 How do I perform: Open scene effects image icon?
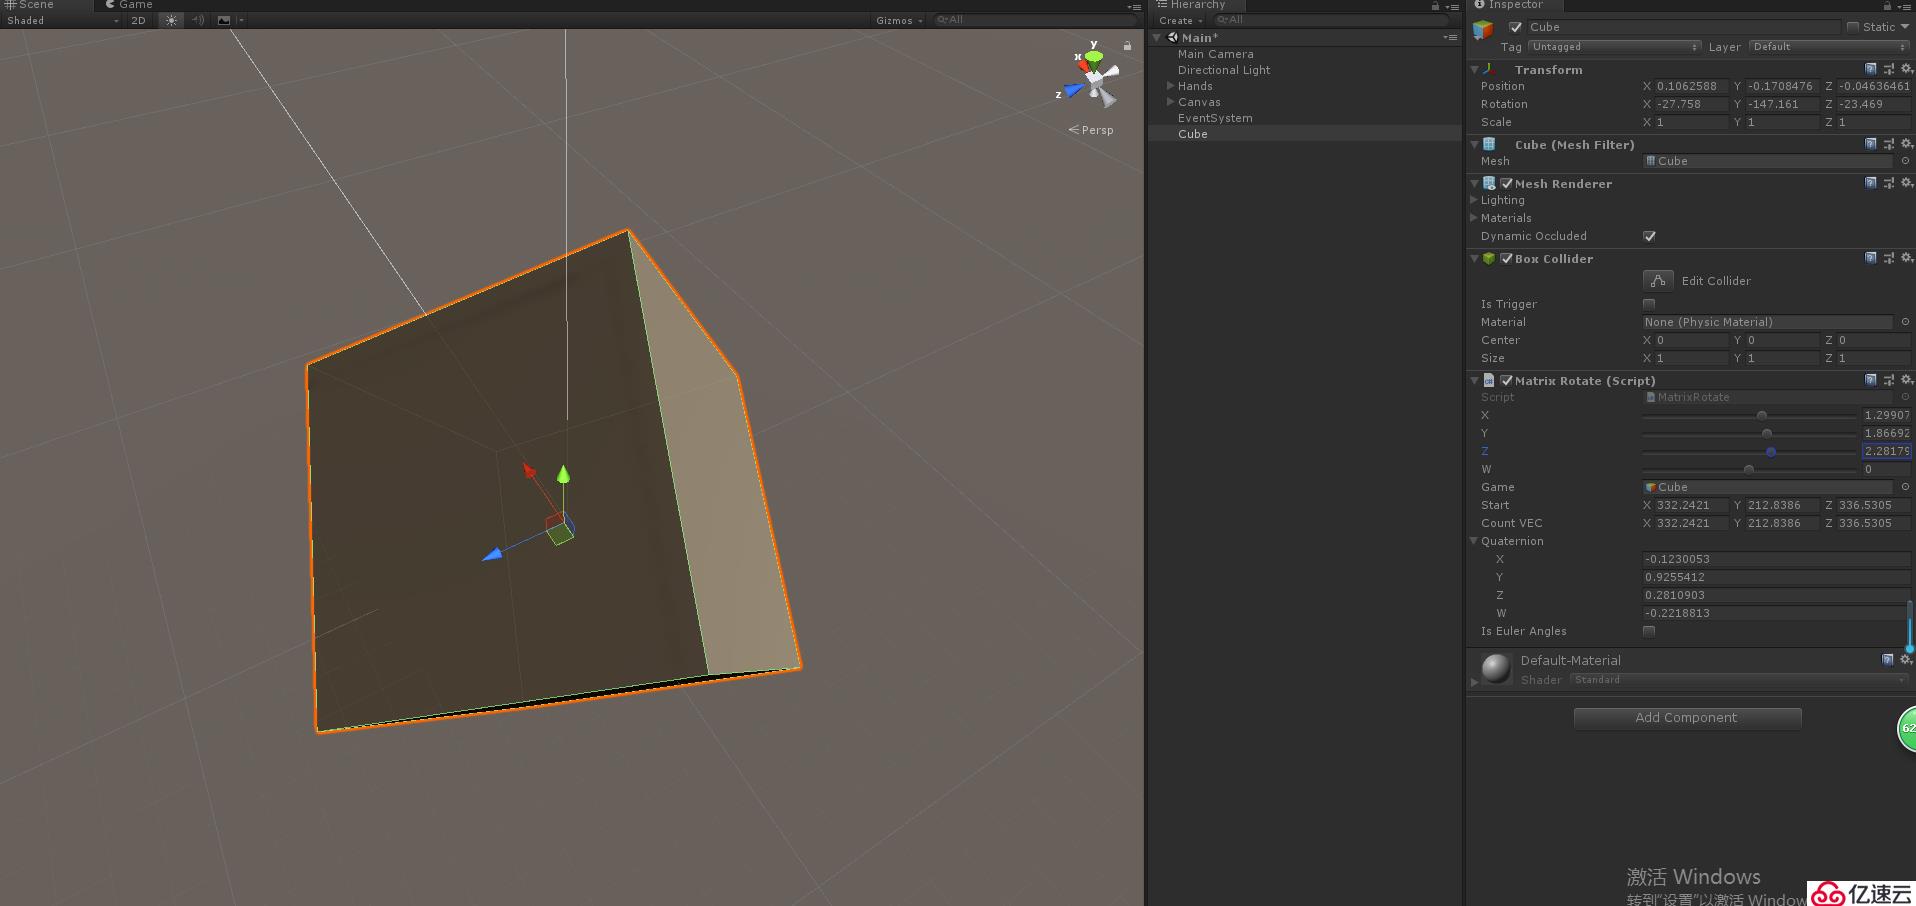[224, 20]
